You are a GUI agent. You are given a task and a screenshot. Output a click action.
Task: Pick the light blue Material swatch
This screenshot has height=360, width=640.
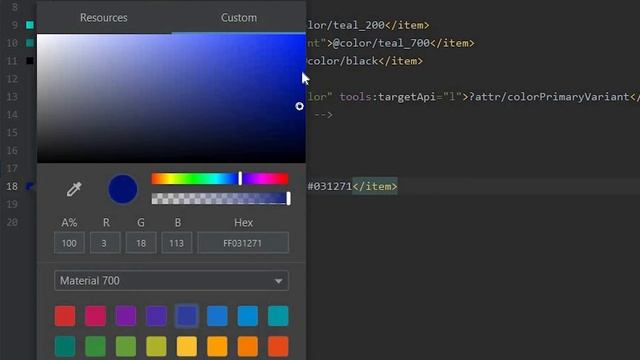tap(248, 316)
